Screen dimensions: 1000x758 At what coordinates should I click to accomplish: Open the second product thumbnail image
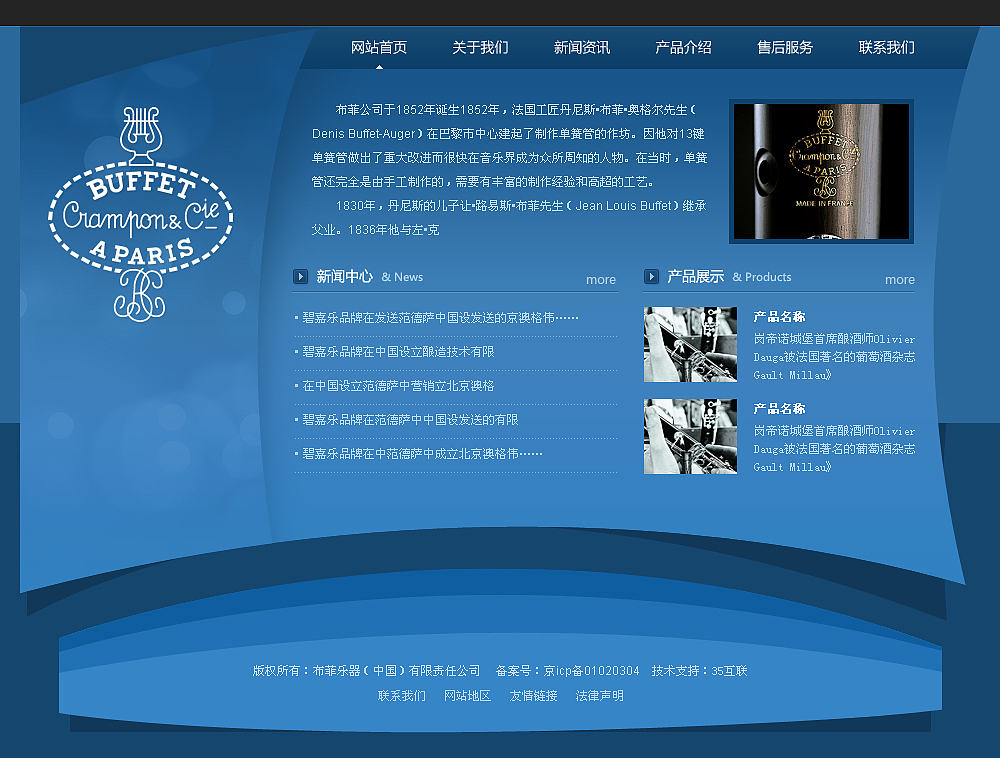(x=690, y=436)
